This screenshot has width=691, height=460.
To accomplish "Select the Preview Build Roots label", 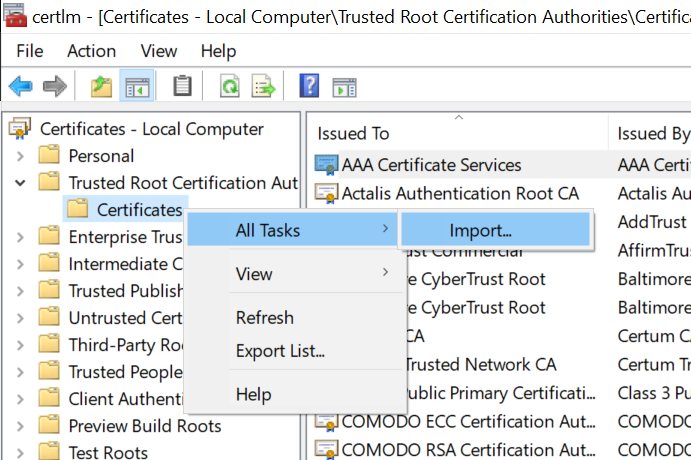I will click(145, 426).
